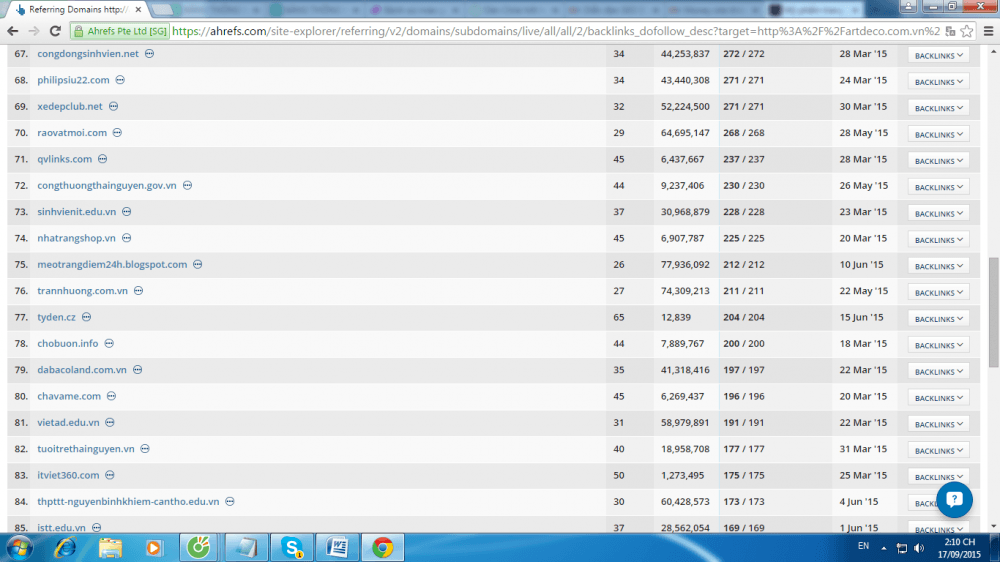Click the browser forward arrow
This screenshot has width=1000, height=562.
(34, 31)
